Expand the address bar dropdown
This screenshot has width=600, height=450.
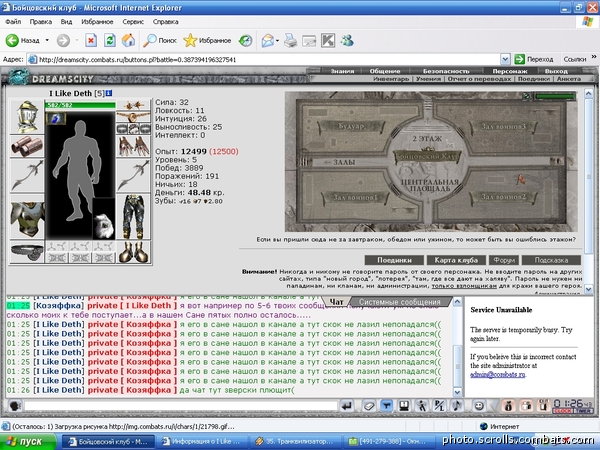pos(505,59)
